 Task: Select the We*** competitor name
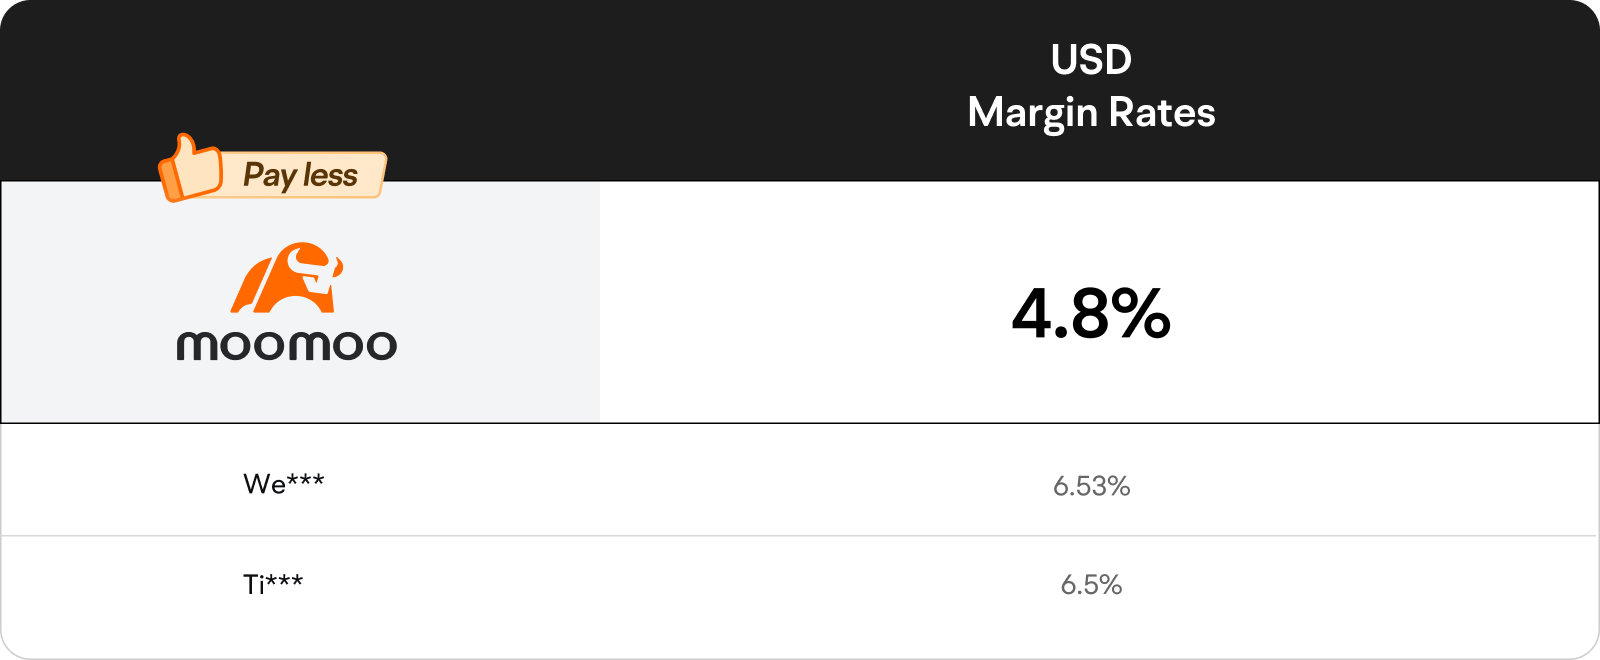pyautogui.click(x=284, y=484)
